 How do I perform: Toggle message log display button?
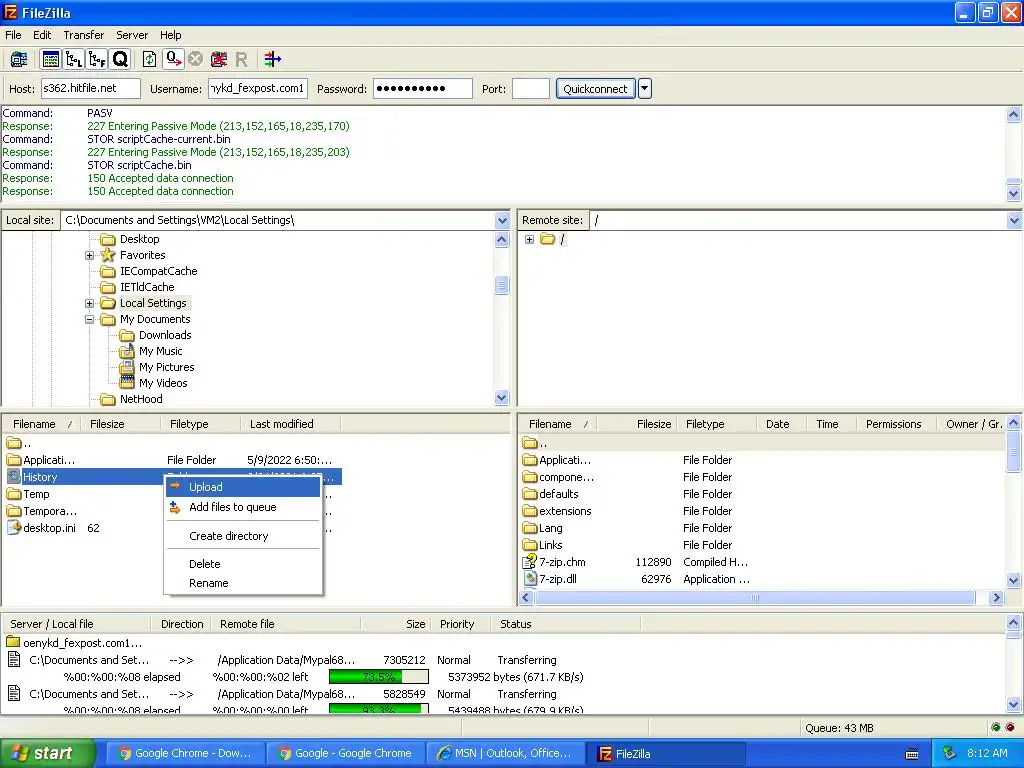coord(50,59)
